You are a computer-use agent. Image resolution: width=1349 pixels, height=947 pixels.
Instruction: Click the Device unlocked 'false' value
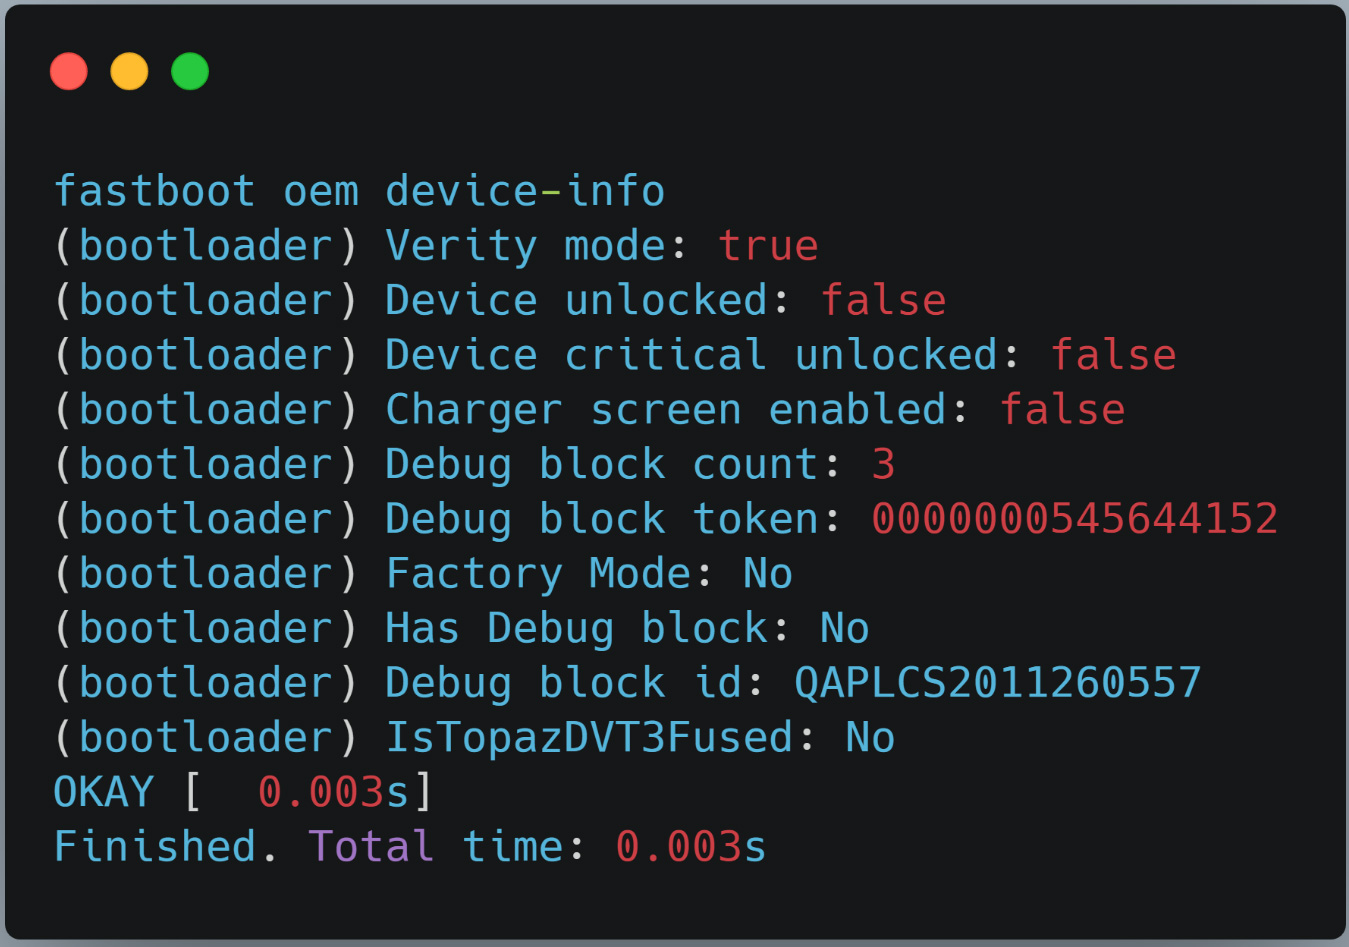pyautogui.click(x=883, y=301)
